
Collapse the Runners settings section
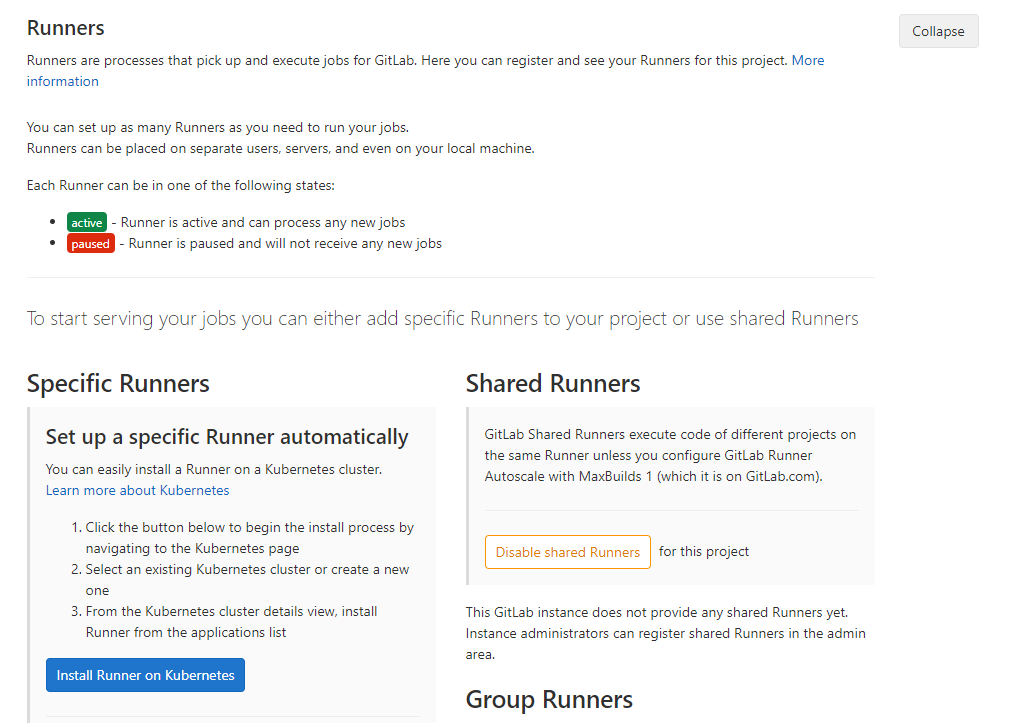click(x=937, y=31)
